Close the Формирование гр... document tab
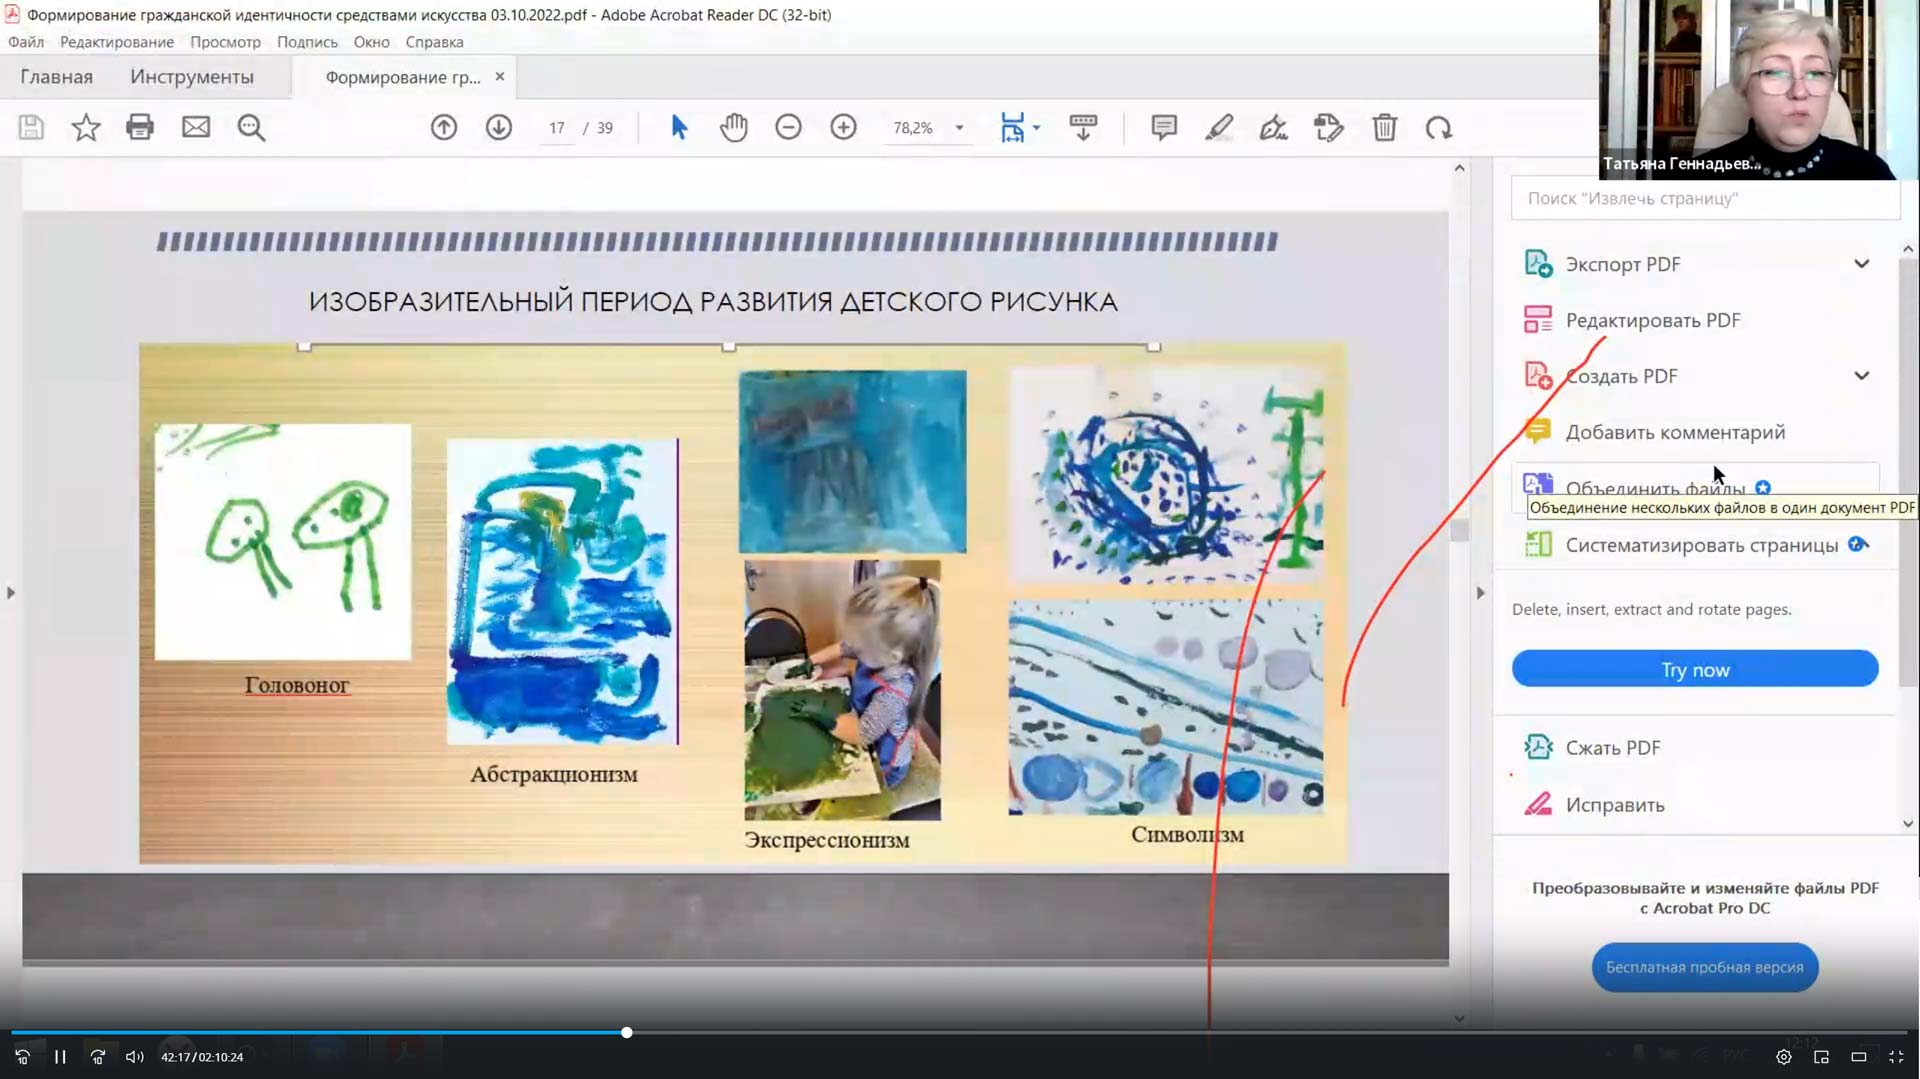 coord(500,76)
